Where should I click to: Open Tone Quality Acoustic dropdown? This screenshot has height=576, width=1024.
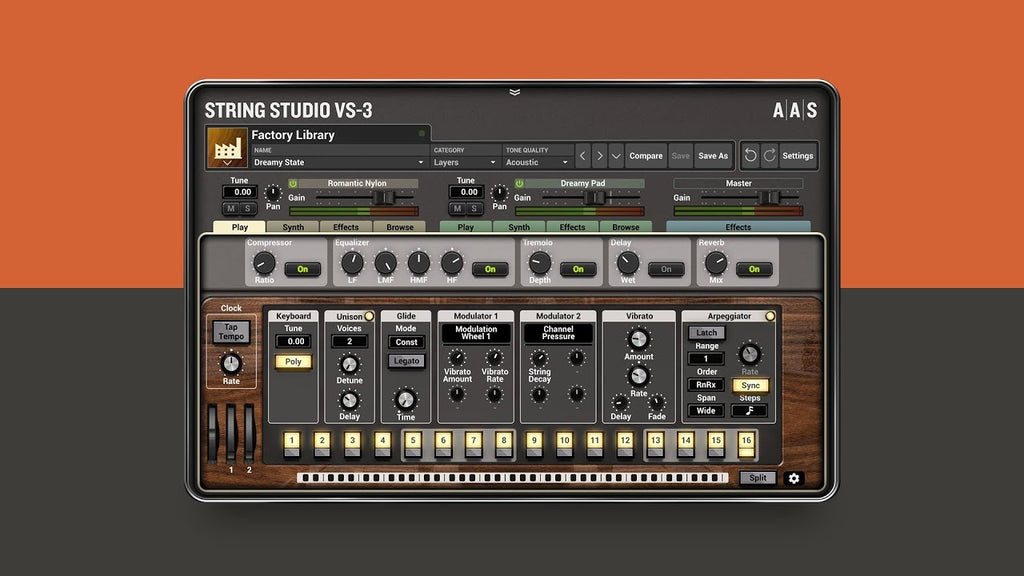(x=537, y=163)
